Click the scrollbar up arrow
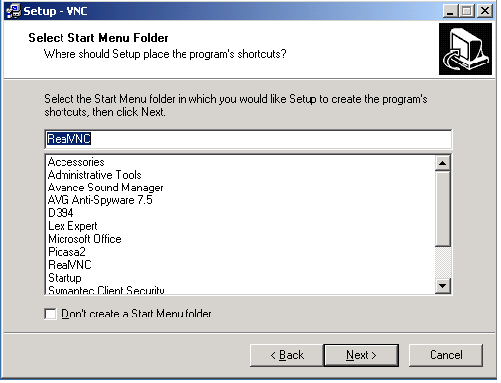 click(x=443, y=163)
